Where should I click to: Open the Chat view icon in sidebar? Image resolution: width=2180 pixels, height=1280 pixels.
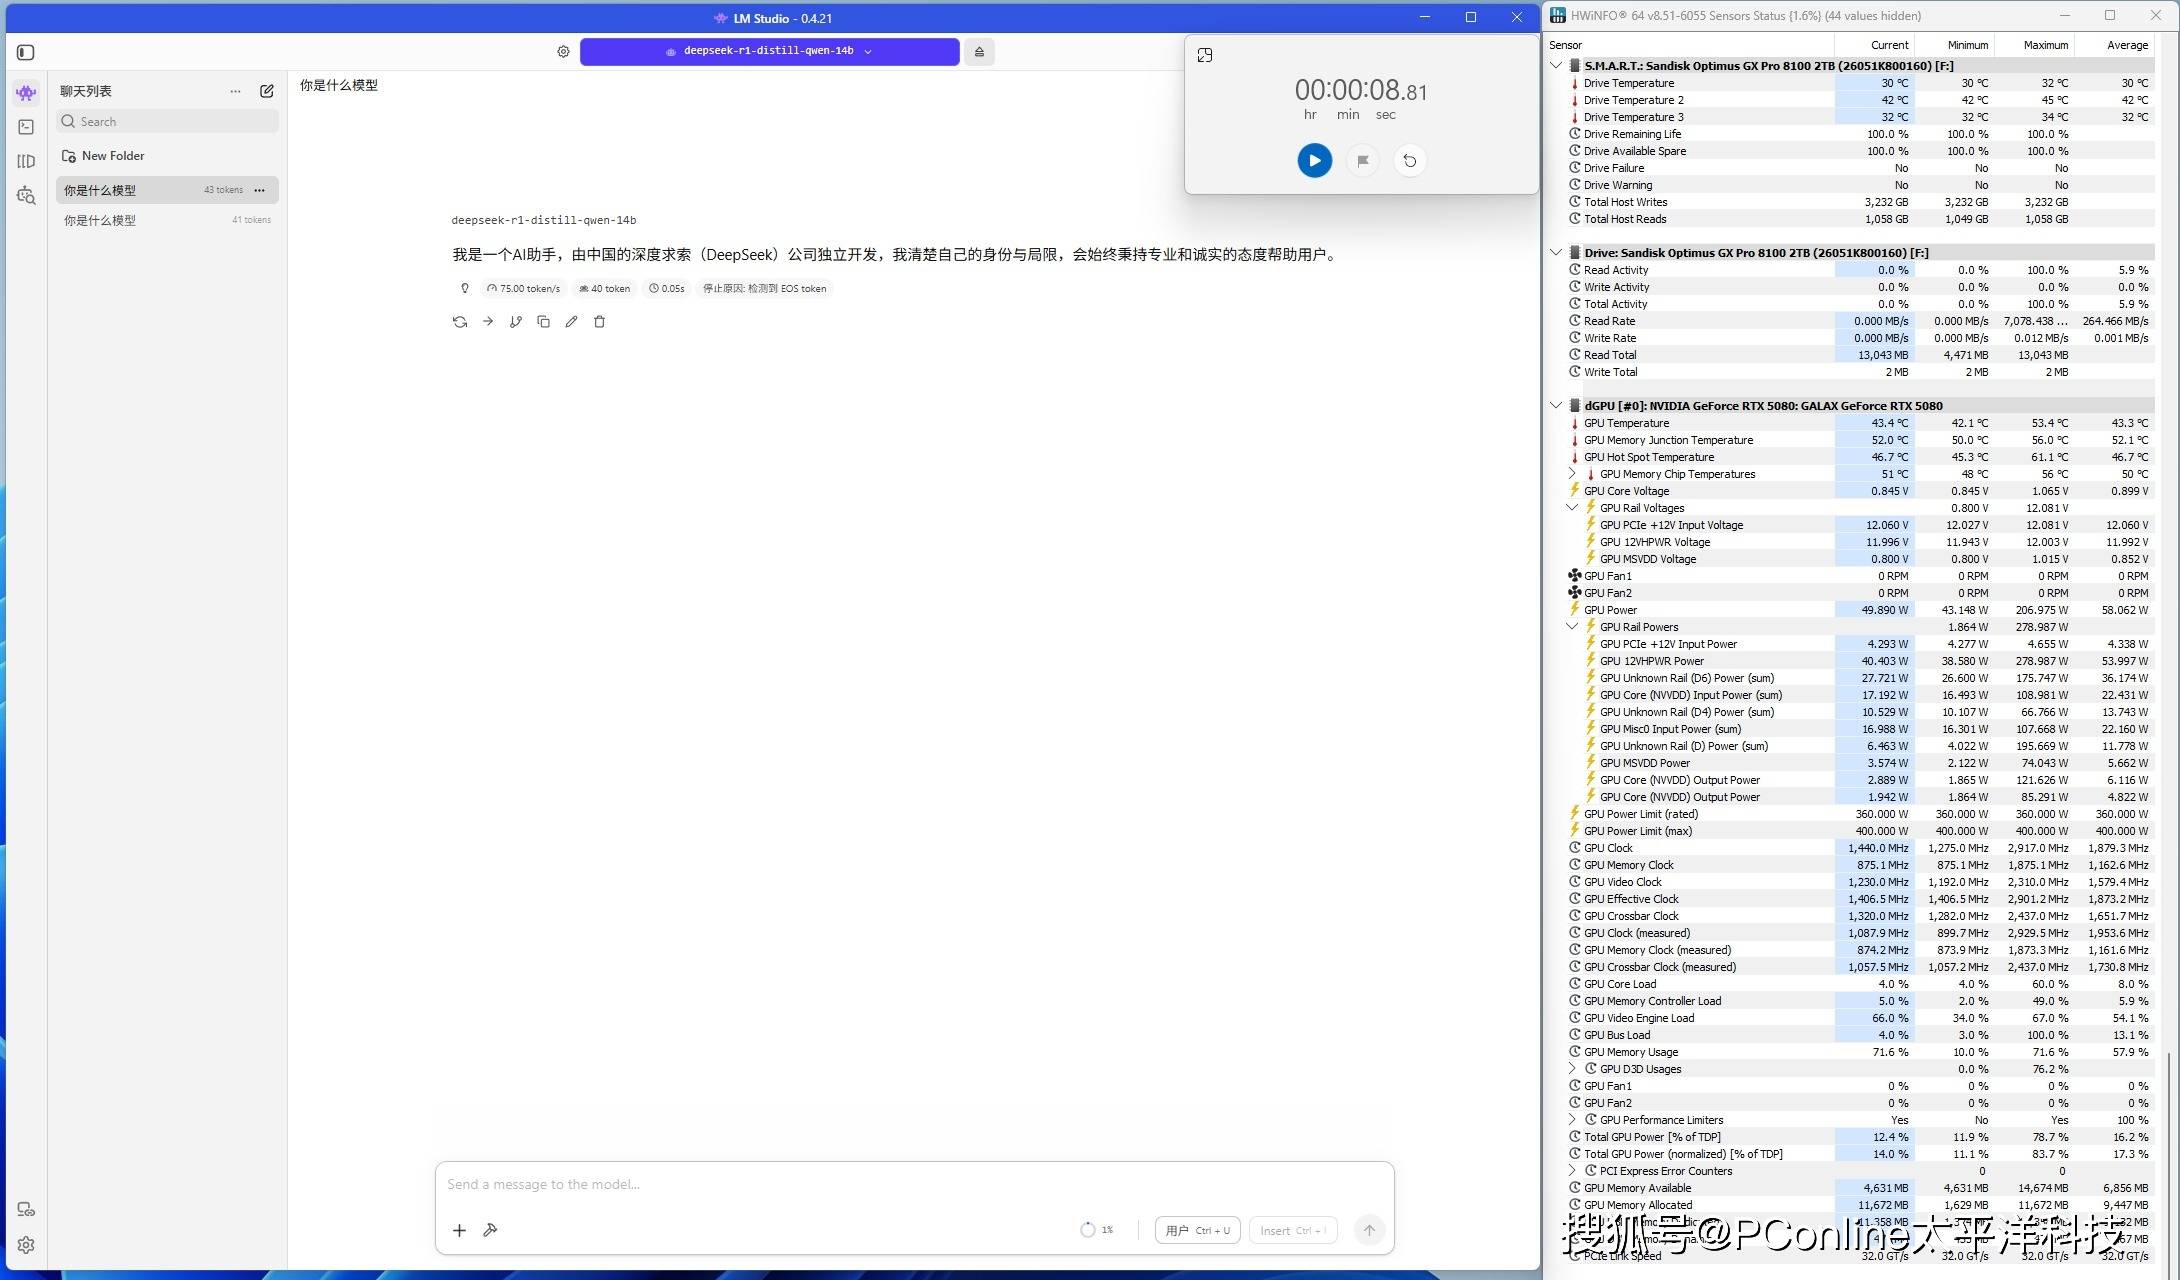click(x=26, y=93)
